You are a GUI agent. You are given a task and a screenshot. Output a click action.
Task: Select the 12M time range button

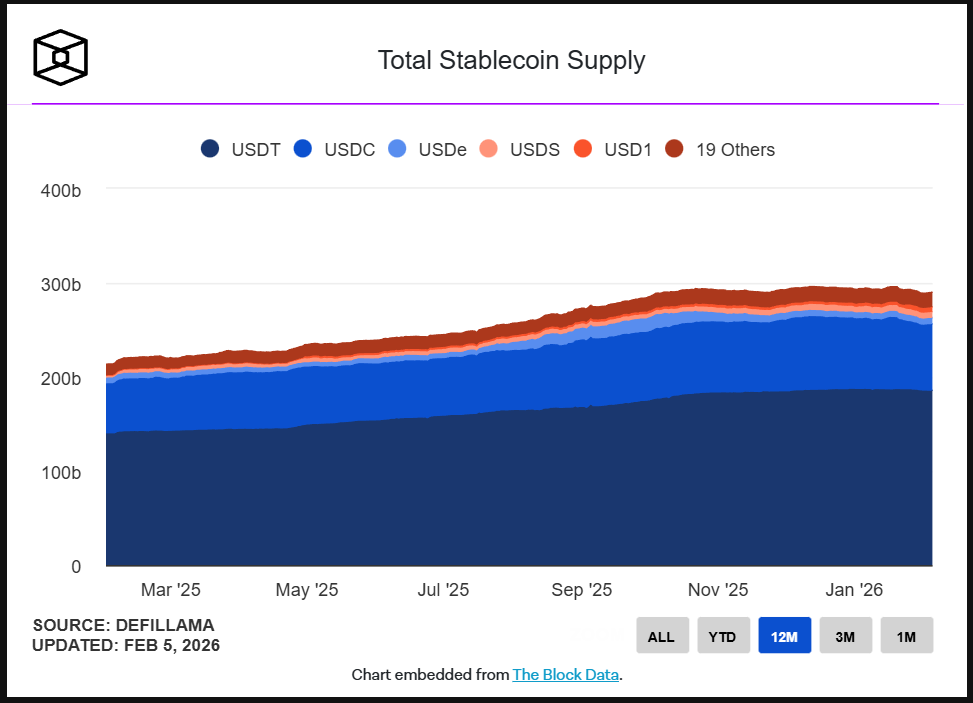[x=784, y=636]
